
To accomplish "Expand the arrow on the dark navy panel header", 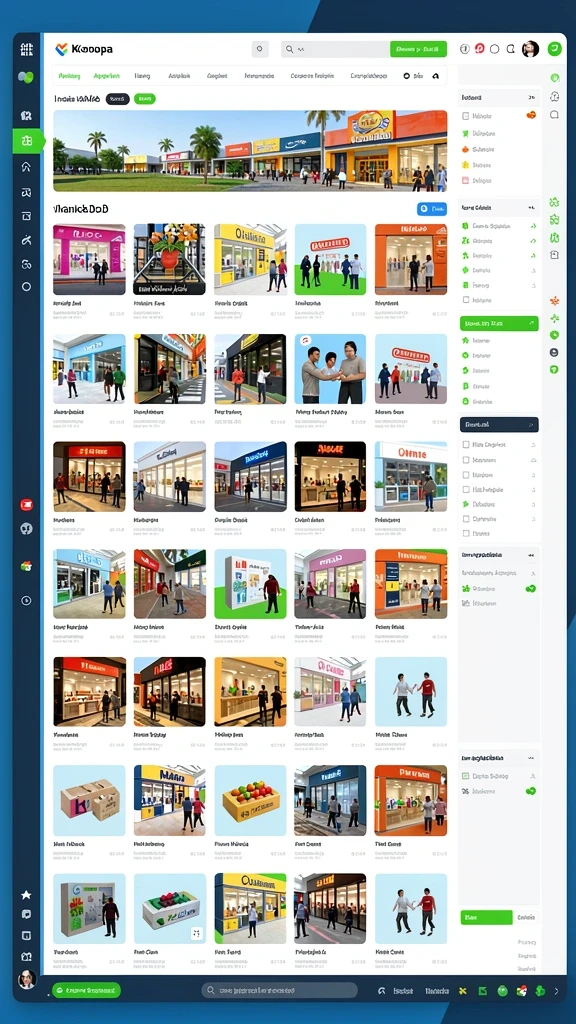I will tap(532, 424).
